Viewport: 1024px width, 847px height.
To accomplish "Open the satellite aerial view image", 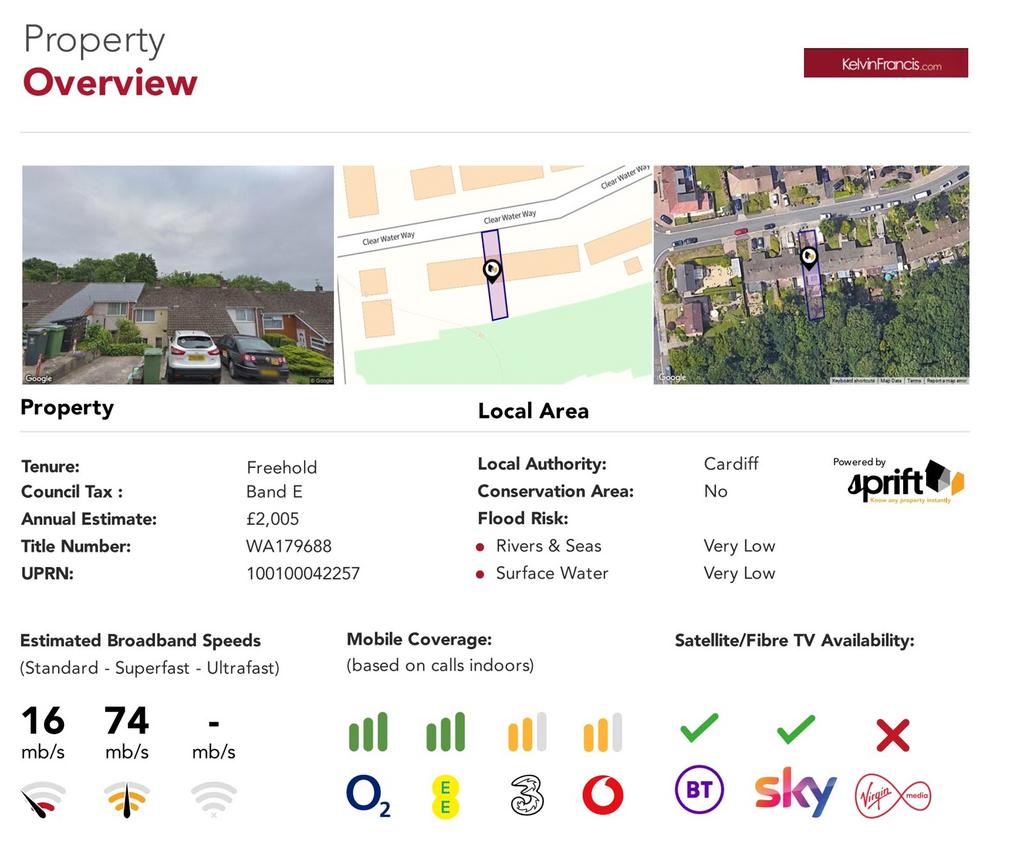I will point(811,274).
